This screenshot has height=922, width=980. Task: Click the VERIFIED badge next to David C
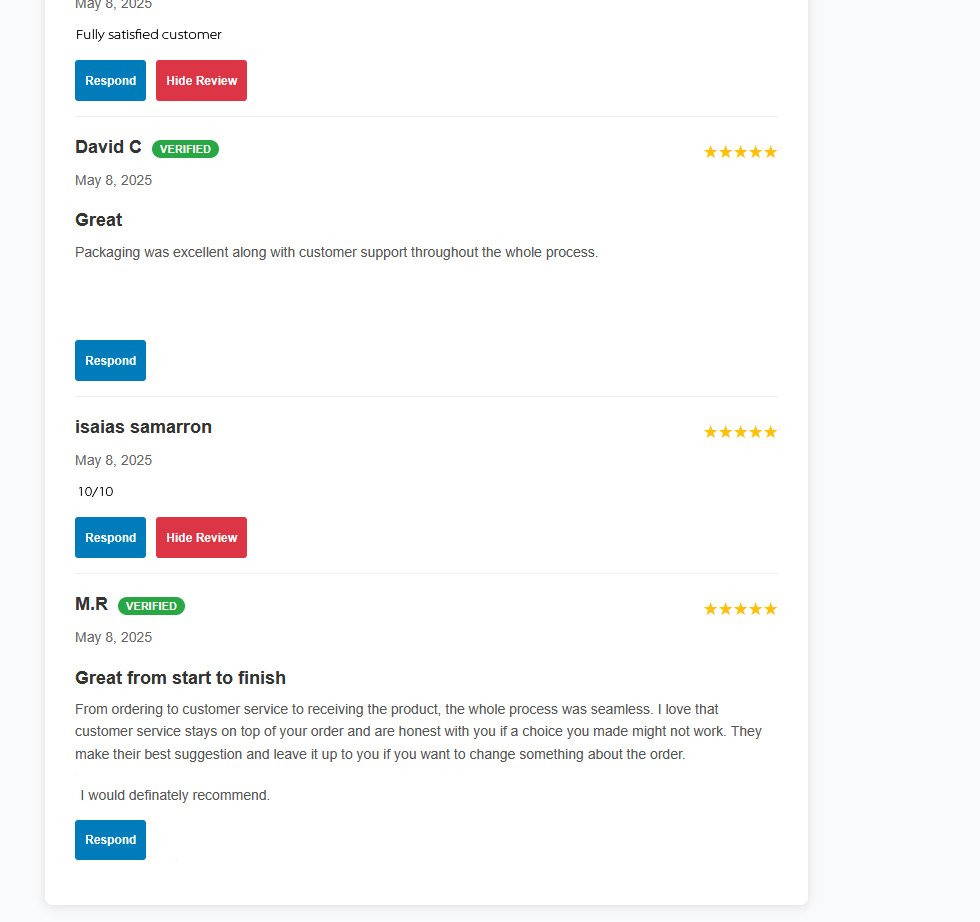pos(185,149)
